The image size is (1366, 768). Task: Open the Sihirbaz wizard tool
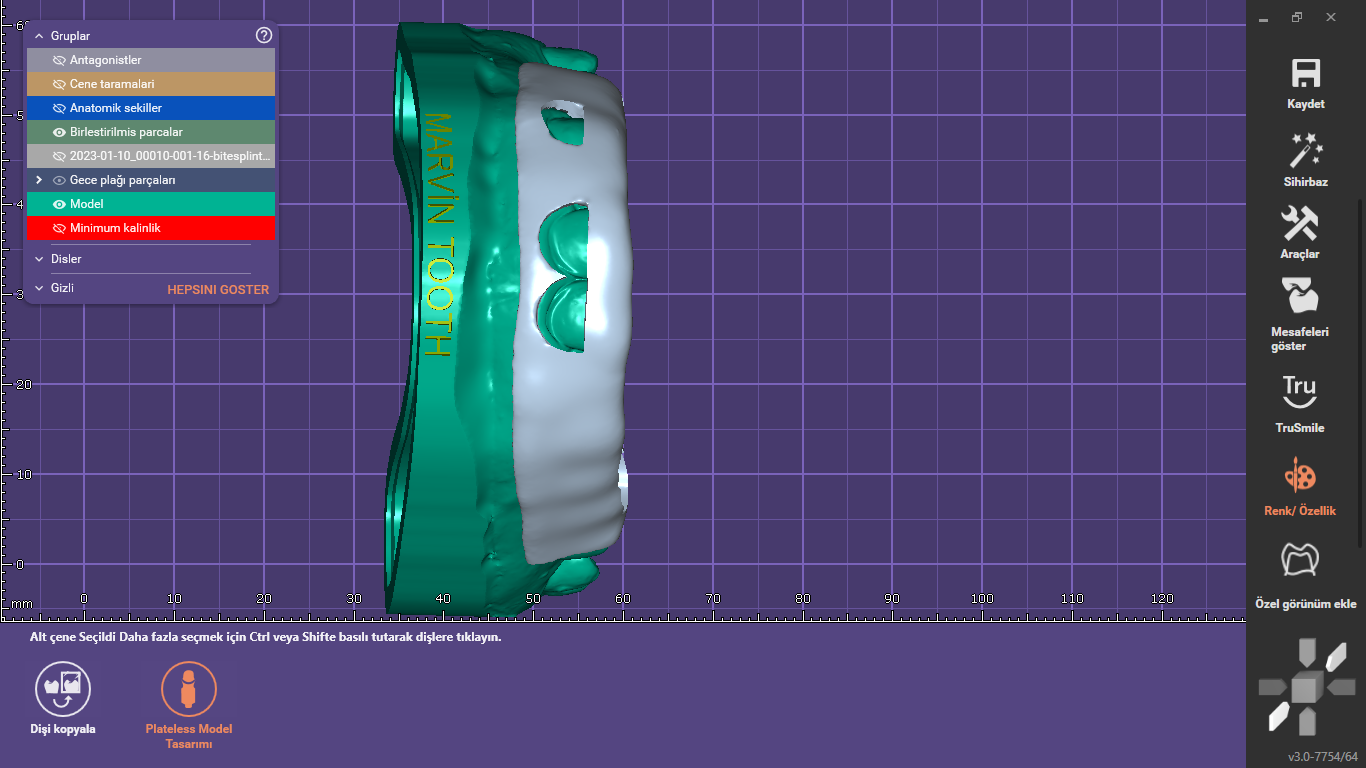click(1306, 151)
